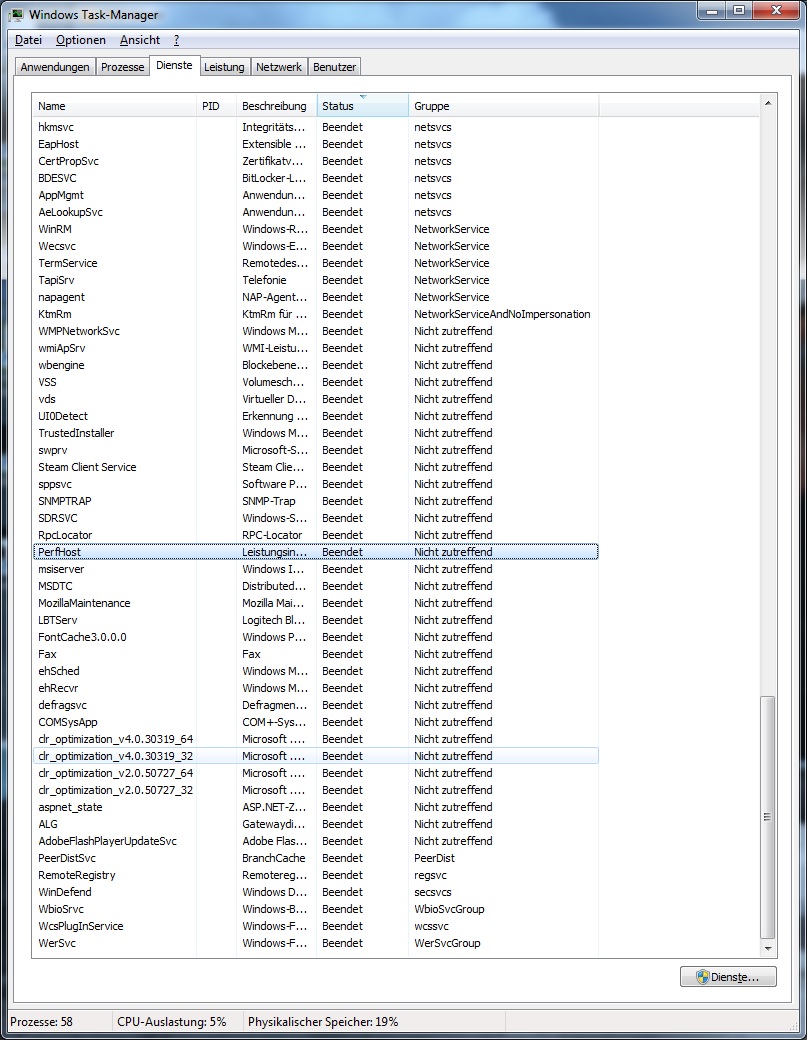Switch to the Prozesse tab
Image resolution: width=807 pixels, height=1040 pixels.
(123, 67)
